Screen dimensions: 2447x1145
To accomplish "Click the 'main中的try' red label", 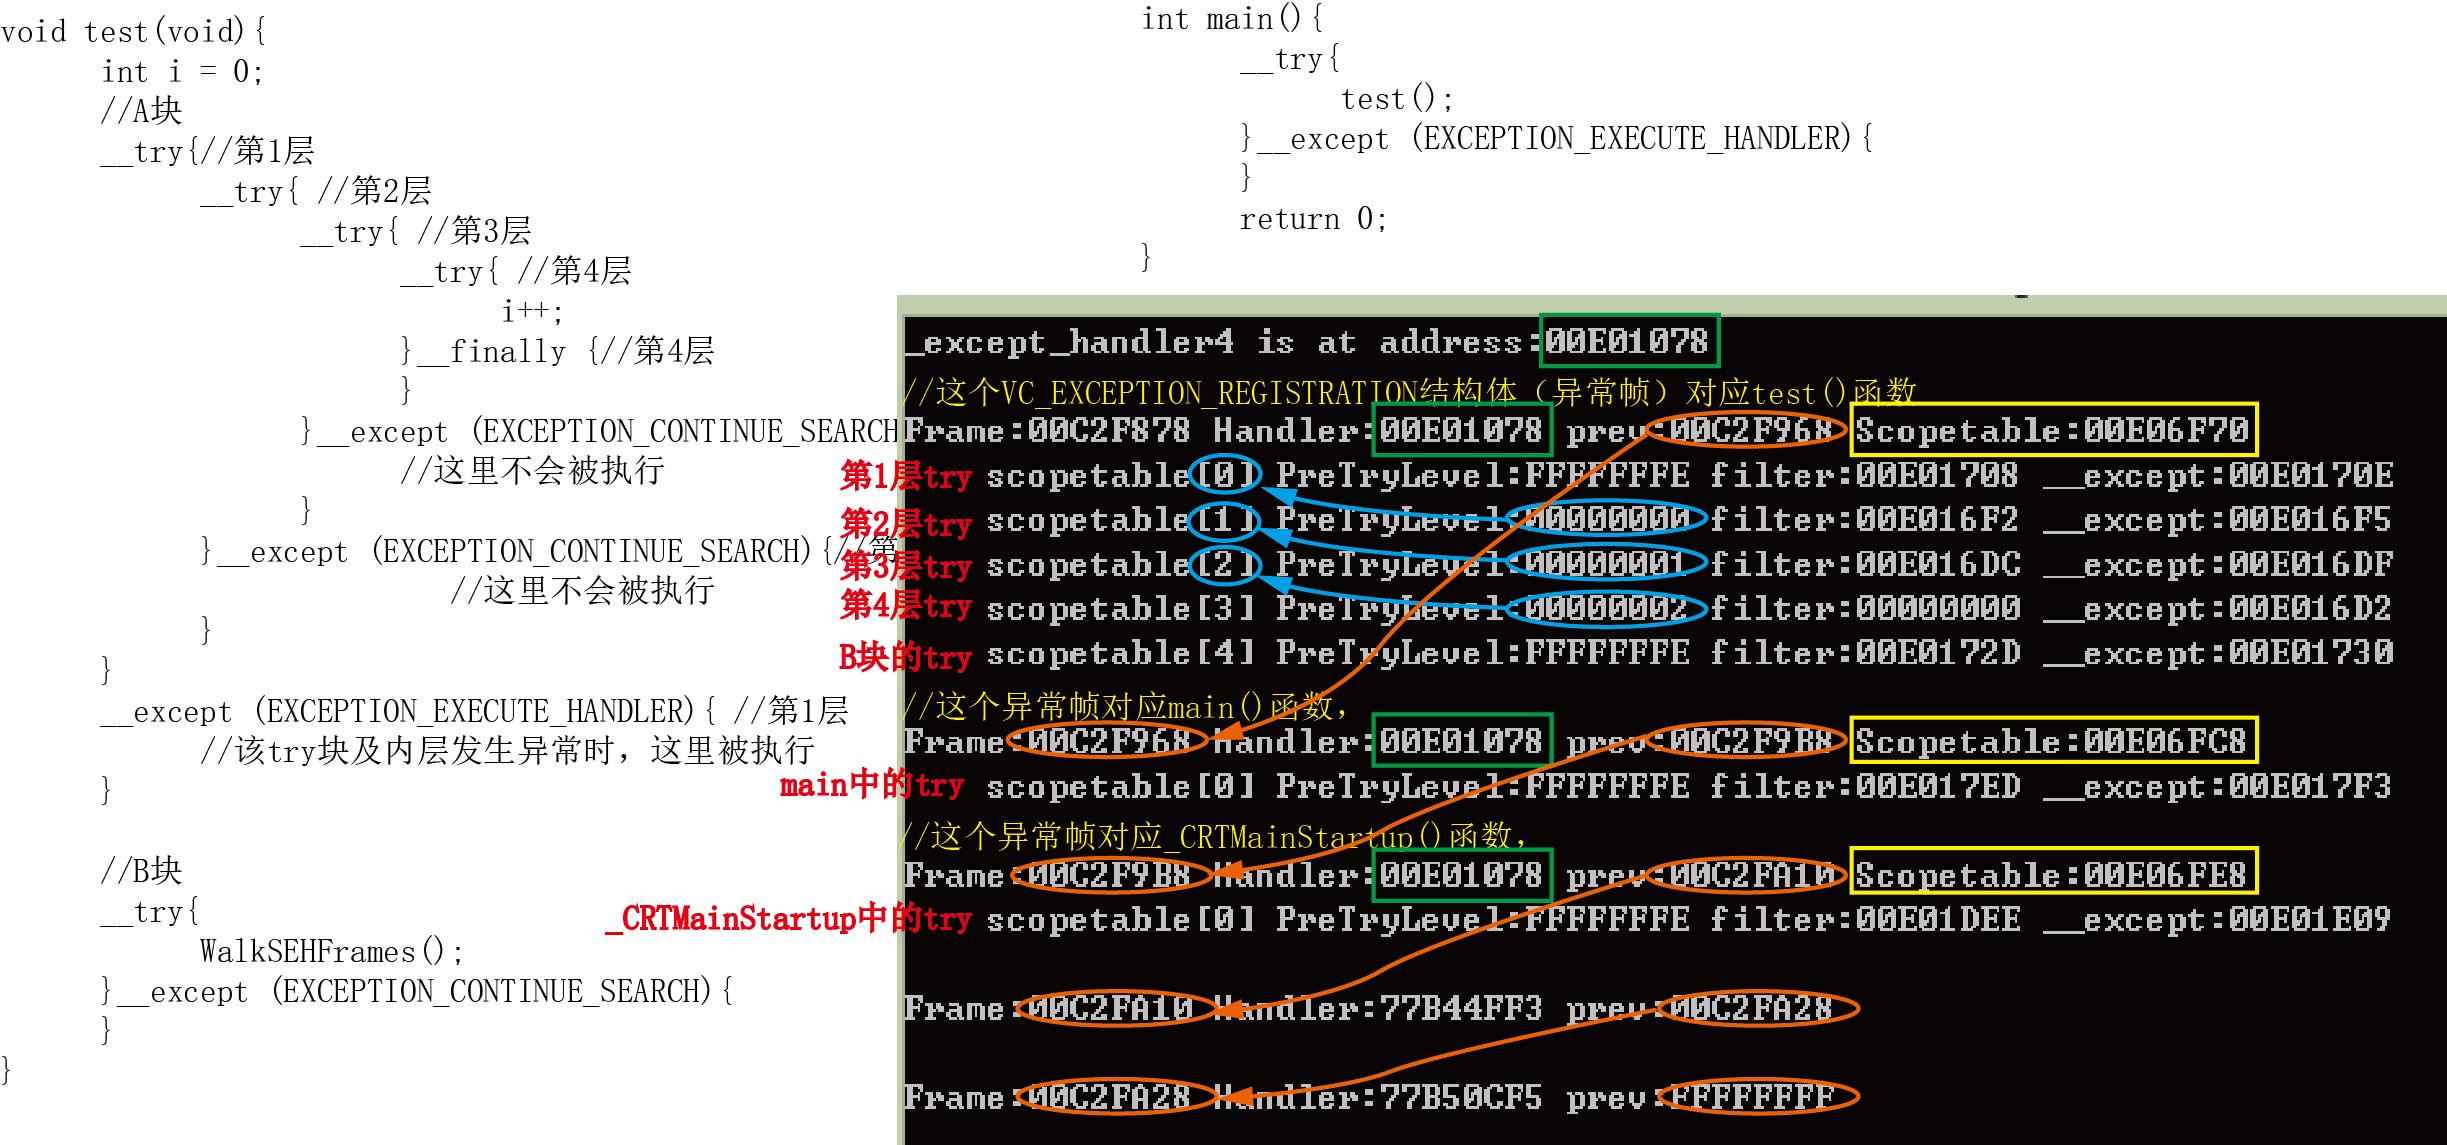I will (872, 785).
